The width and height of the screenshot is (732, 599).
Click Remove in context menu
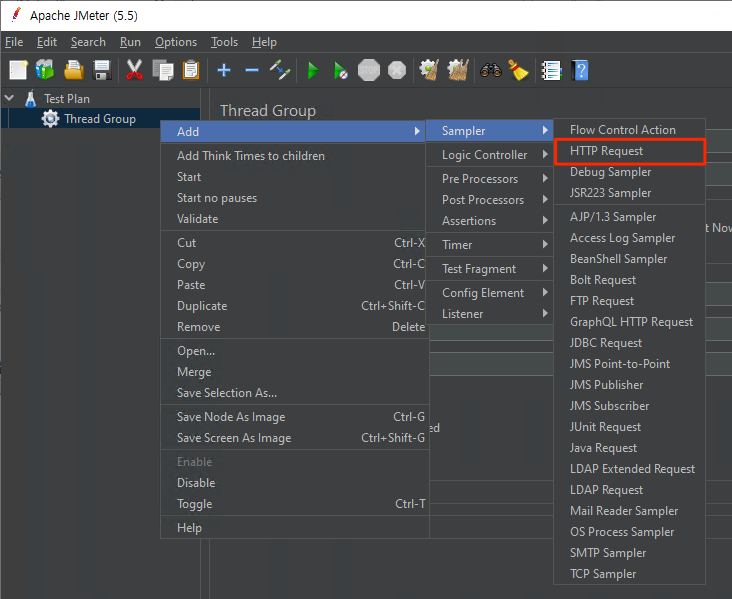point(295,327)
